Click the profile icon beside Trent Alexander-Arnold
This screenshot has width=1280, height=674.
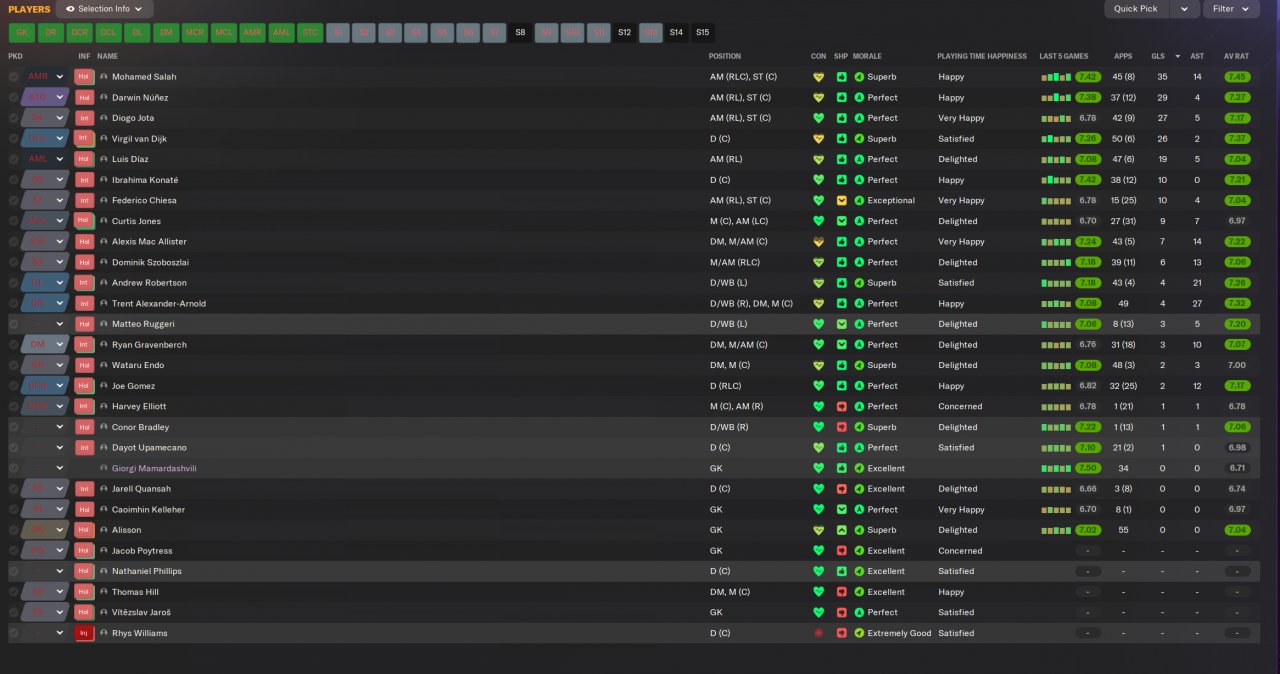tap(104, 304)
